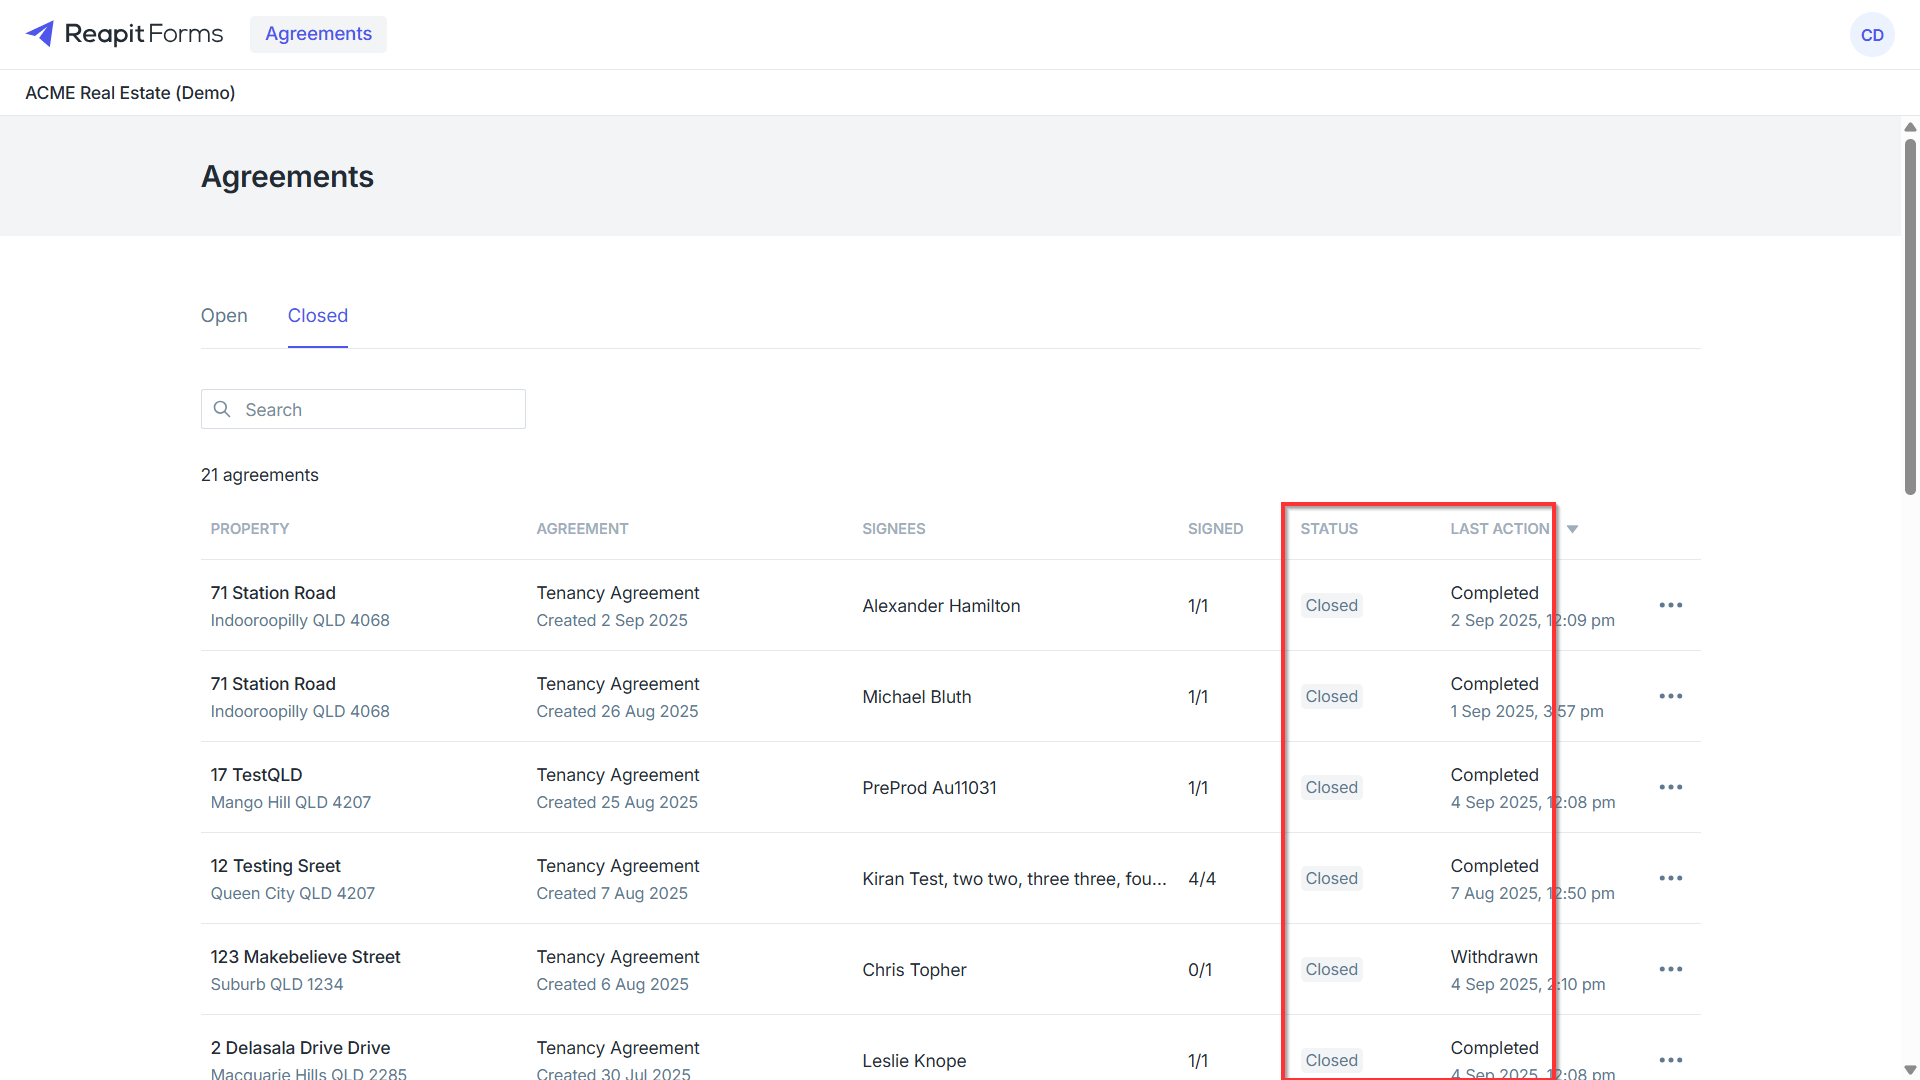
Task: Sort the table by Property column header
Action: [x=250, y=529]
